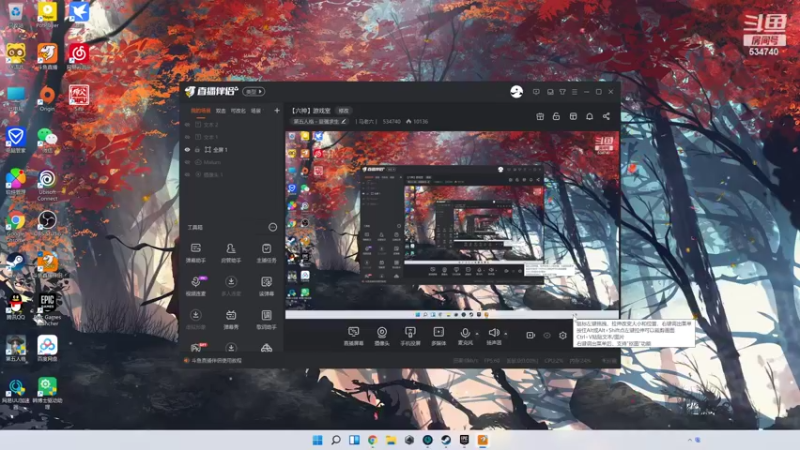Click the 百度网盘 desktop icon

coord(47,348)
